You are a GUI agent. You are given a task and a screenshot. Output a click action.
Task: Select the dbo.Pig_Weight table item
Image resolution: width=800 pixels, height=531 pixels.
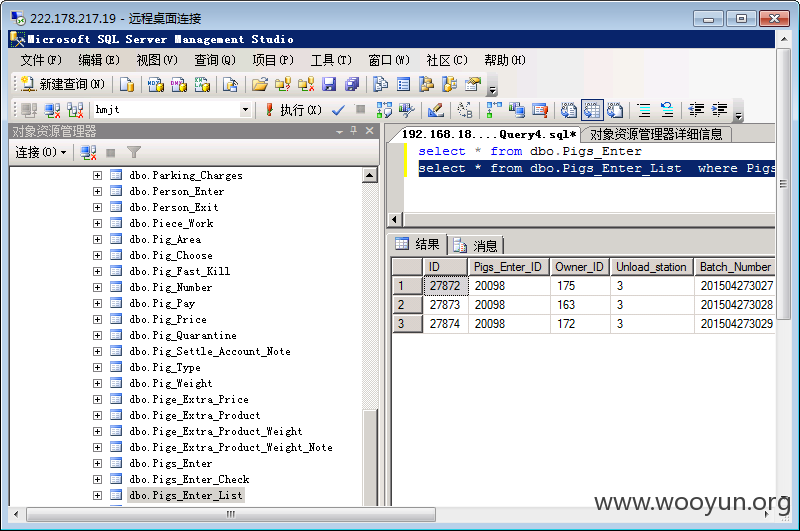click(x=171, y=383)
